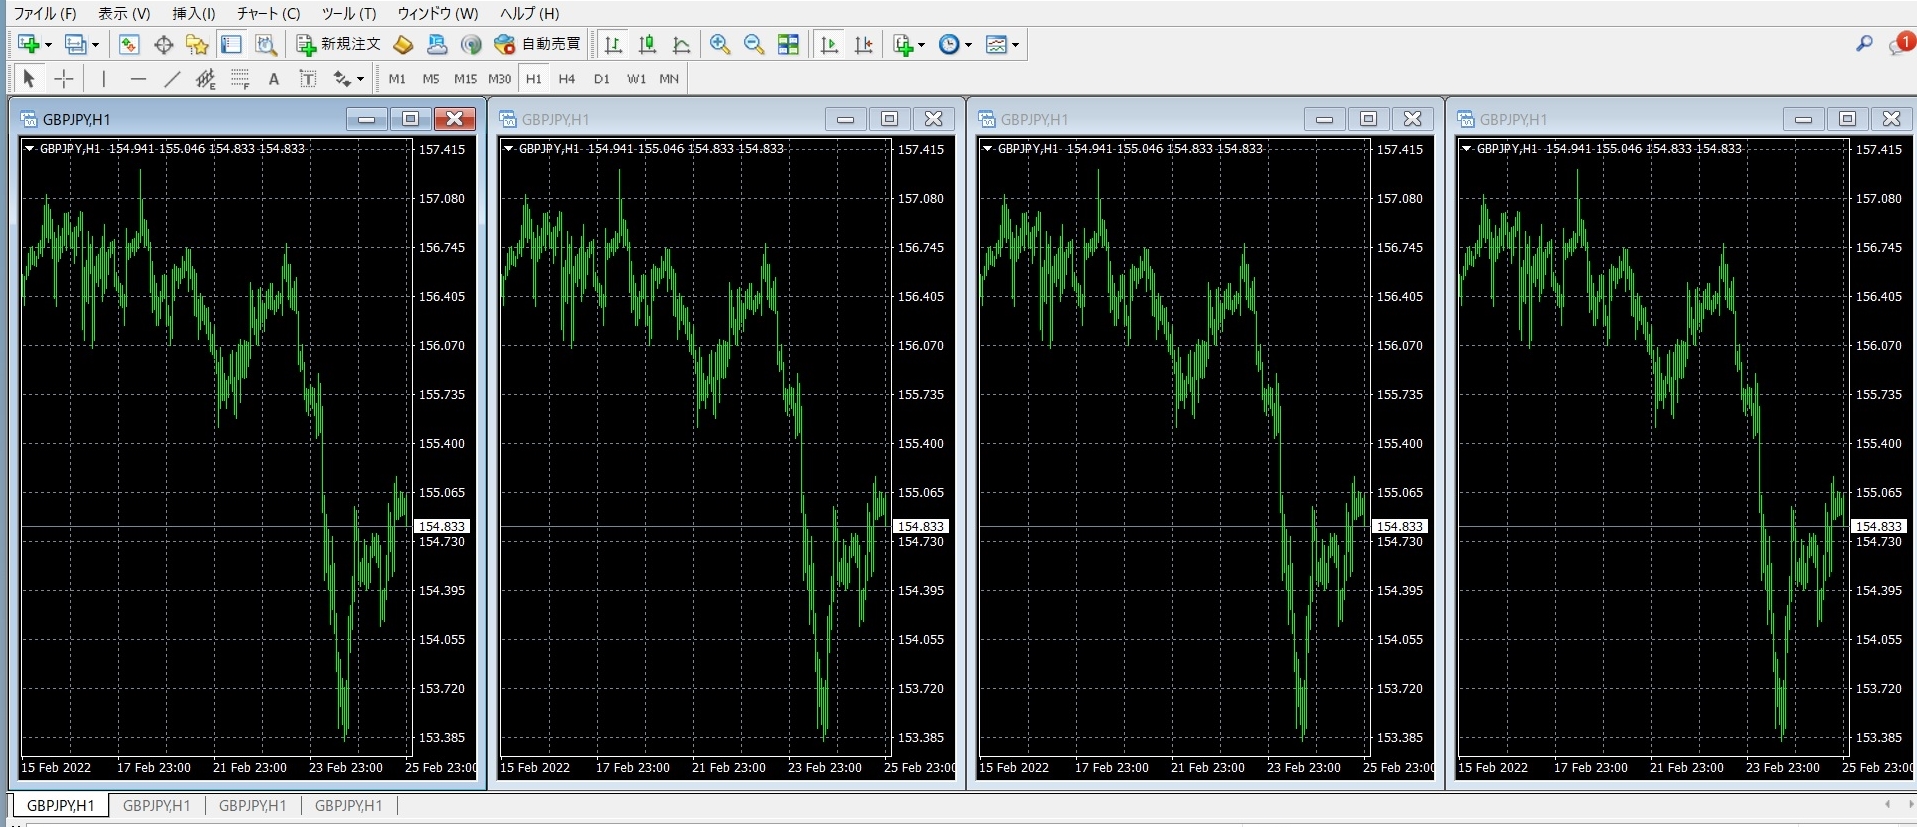Image resolution: width=1917 pixels, height=827 pixels.
Task: Tile windows using the grid icon
Action: click(x=788, y=44)
